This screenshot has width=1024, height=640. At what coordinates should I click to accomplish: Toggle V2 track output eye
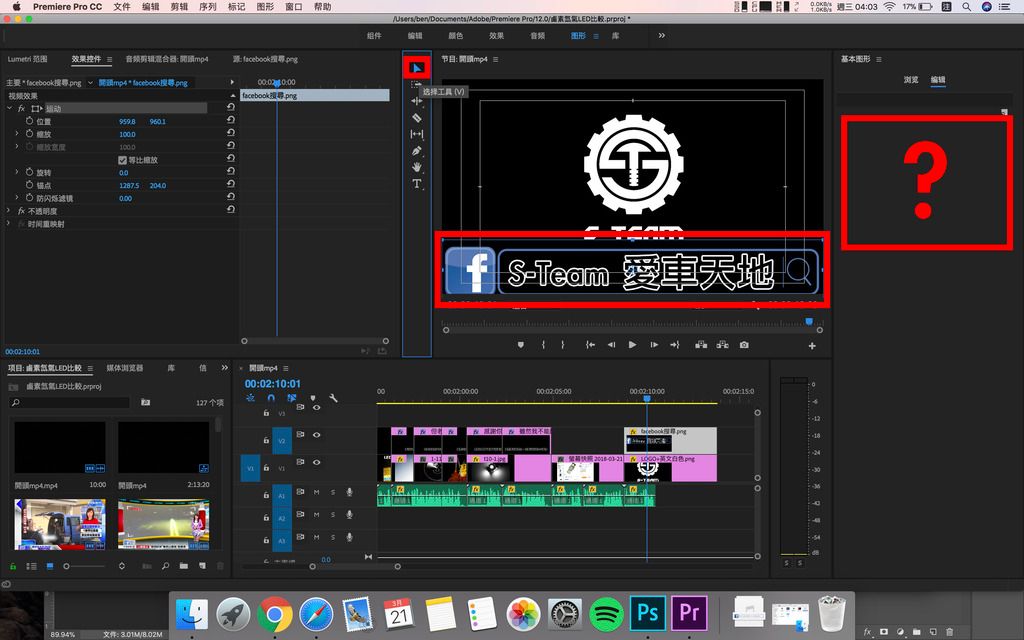317,435
